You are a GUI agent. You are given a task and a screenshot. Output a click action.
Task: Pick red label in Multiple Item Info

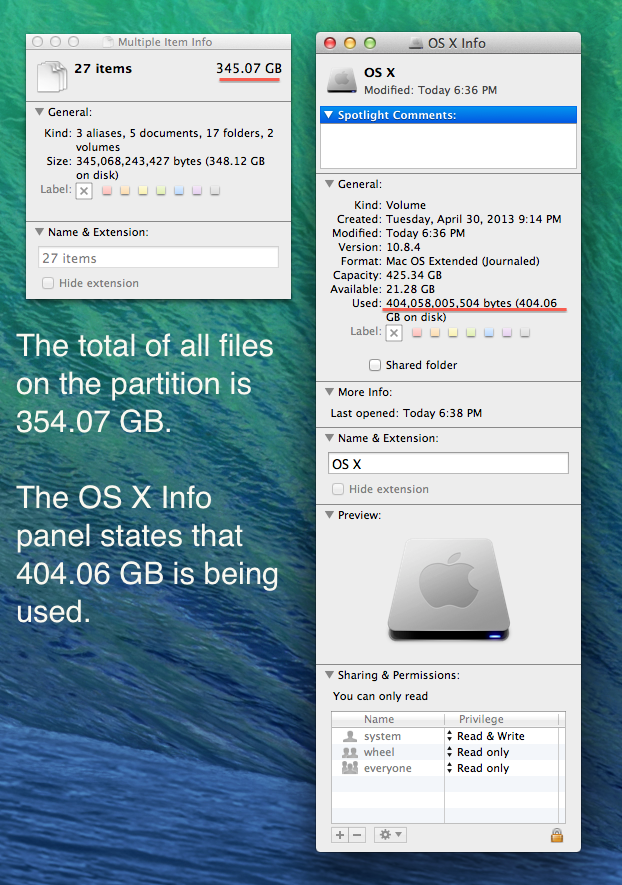(x=107, y=190)
